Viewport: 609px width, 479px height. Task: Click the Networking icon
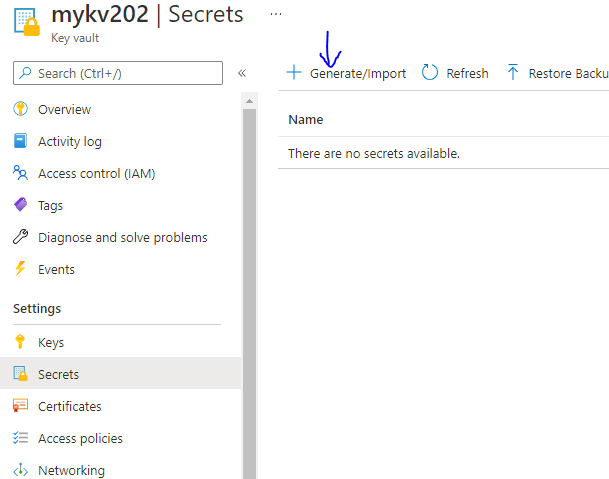click(20, 470)
